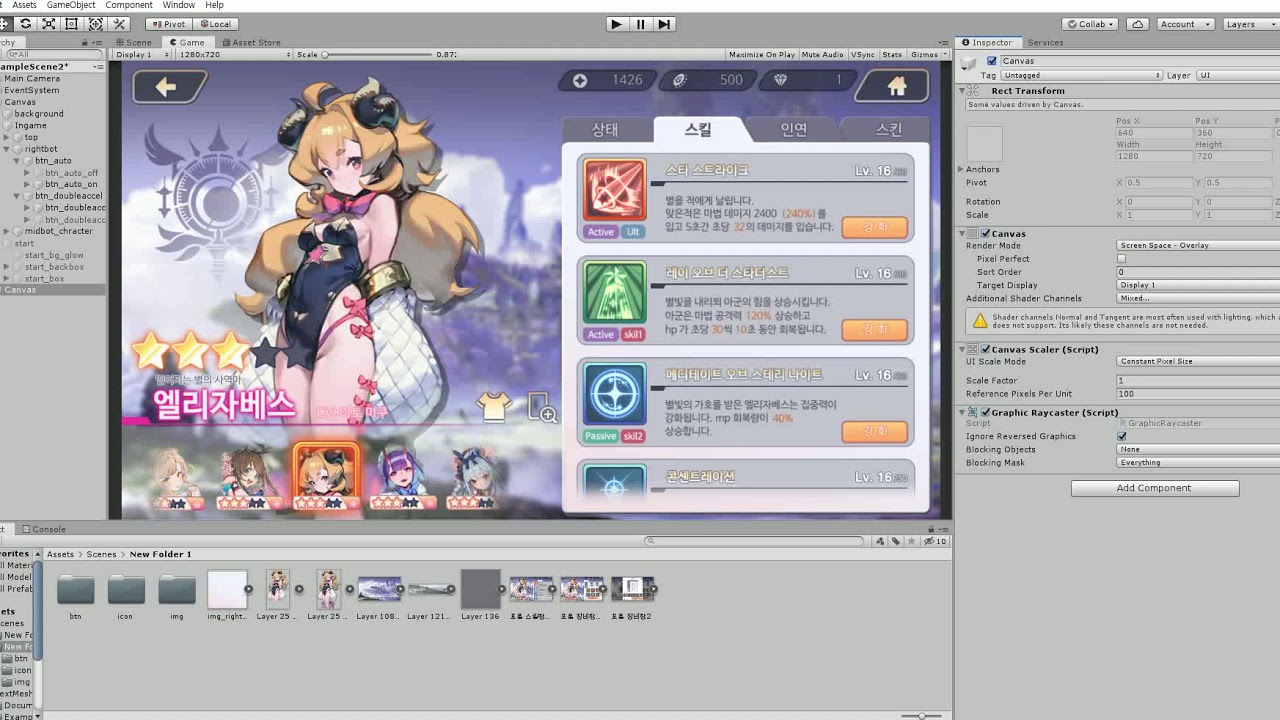Switch to the Scene tab
Screen dimensions: 1280x720
[134, 42]
